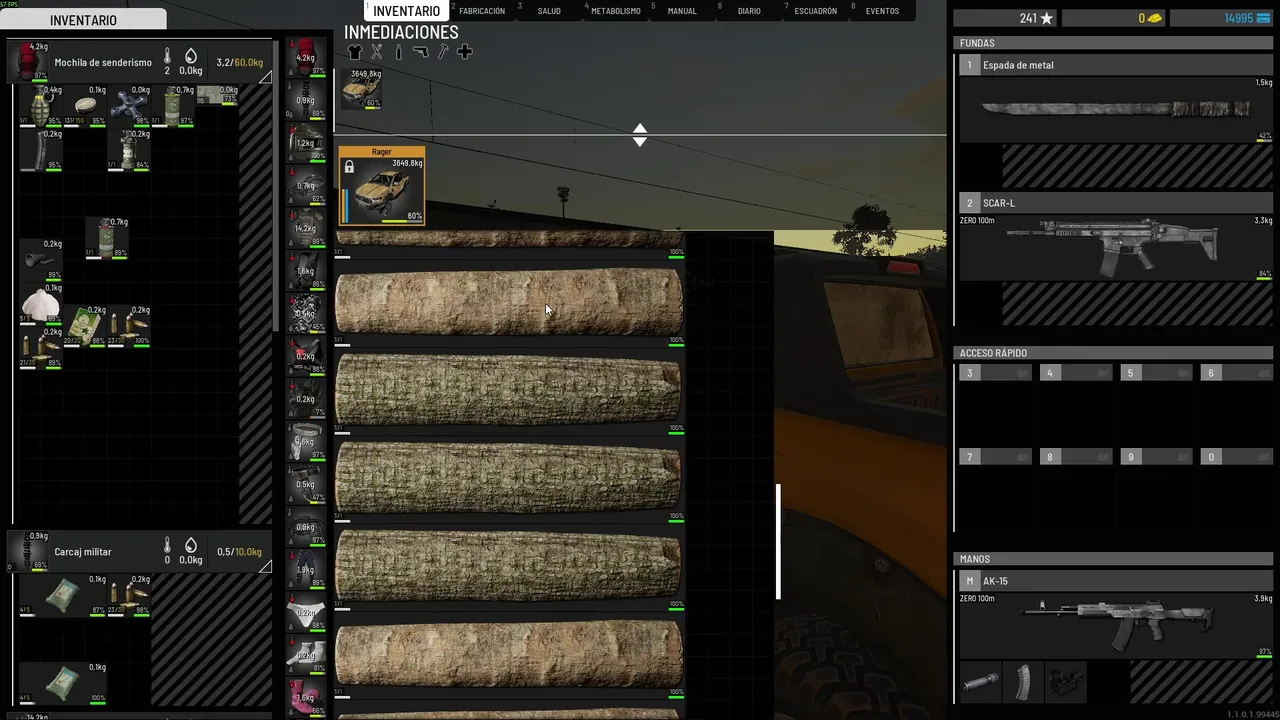Click Carcaj militar quiver header icon

pyautogui.click(x=28, y=551)
